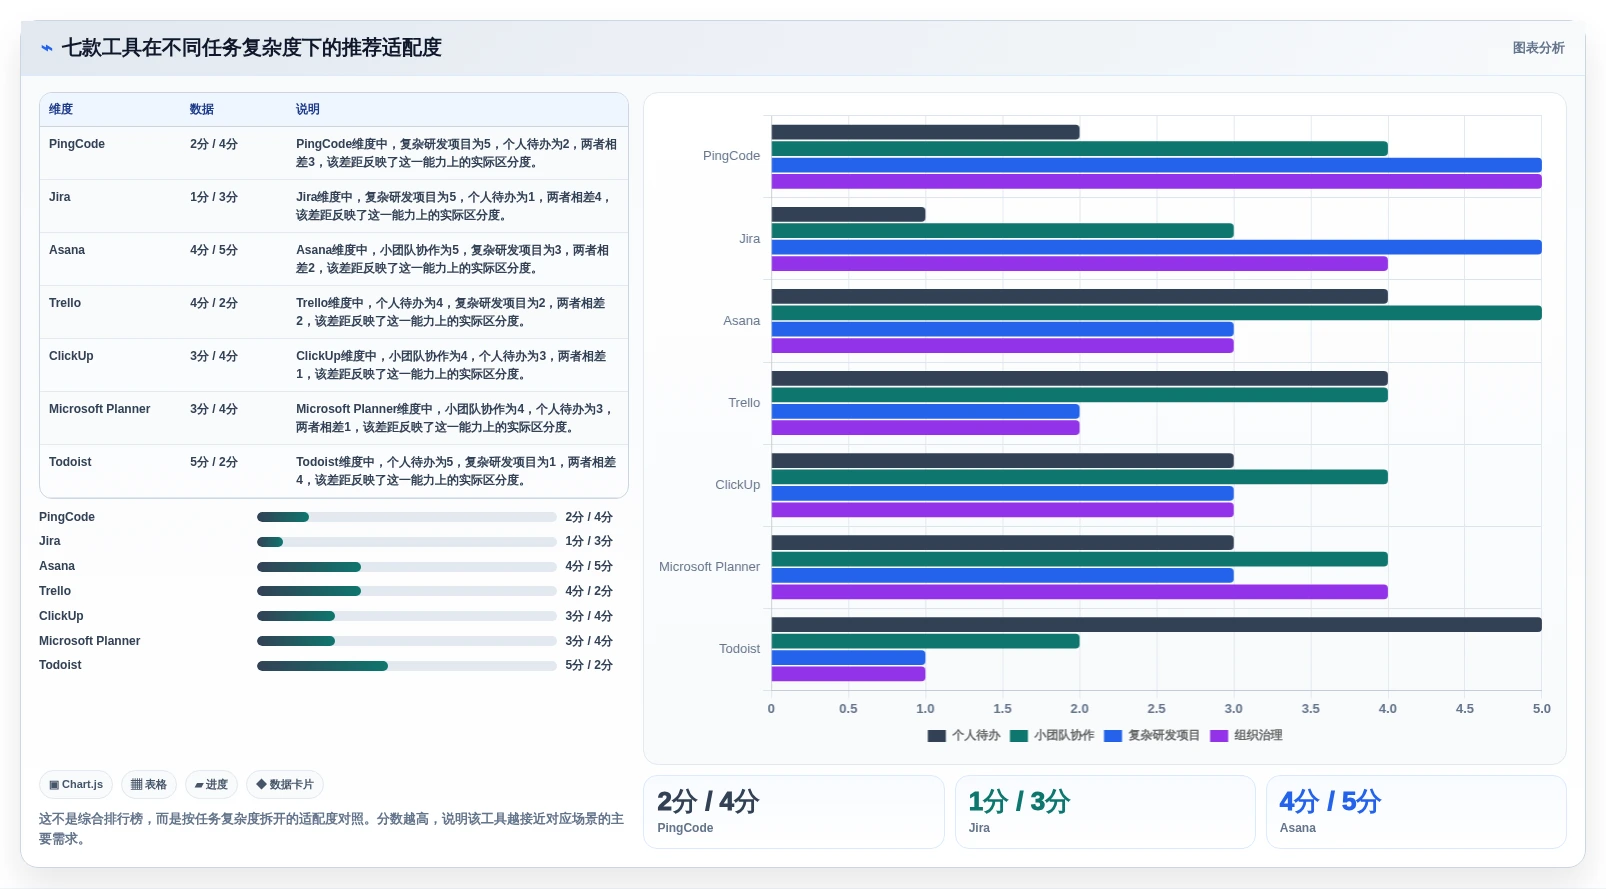1606x889 pixels.
Task: Select the ClickUp table row name
Action: (71, 356)
